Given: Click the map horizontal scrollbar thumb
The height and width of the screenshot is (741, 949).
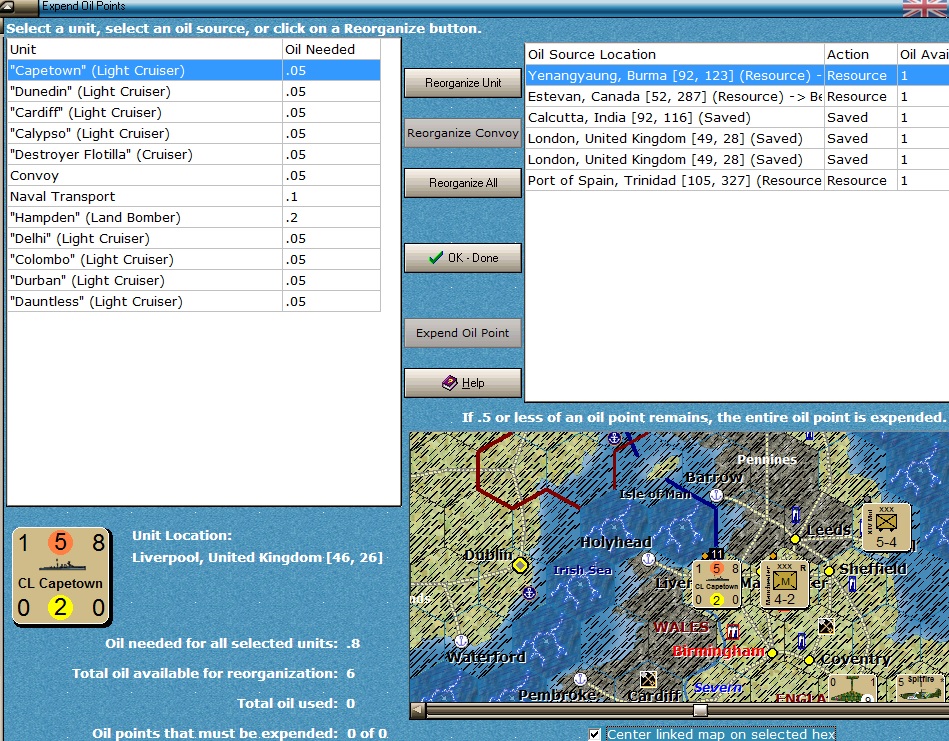Looking at the screenshot, I should click(700, 710).
